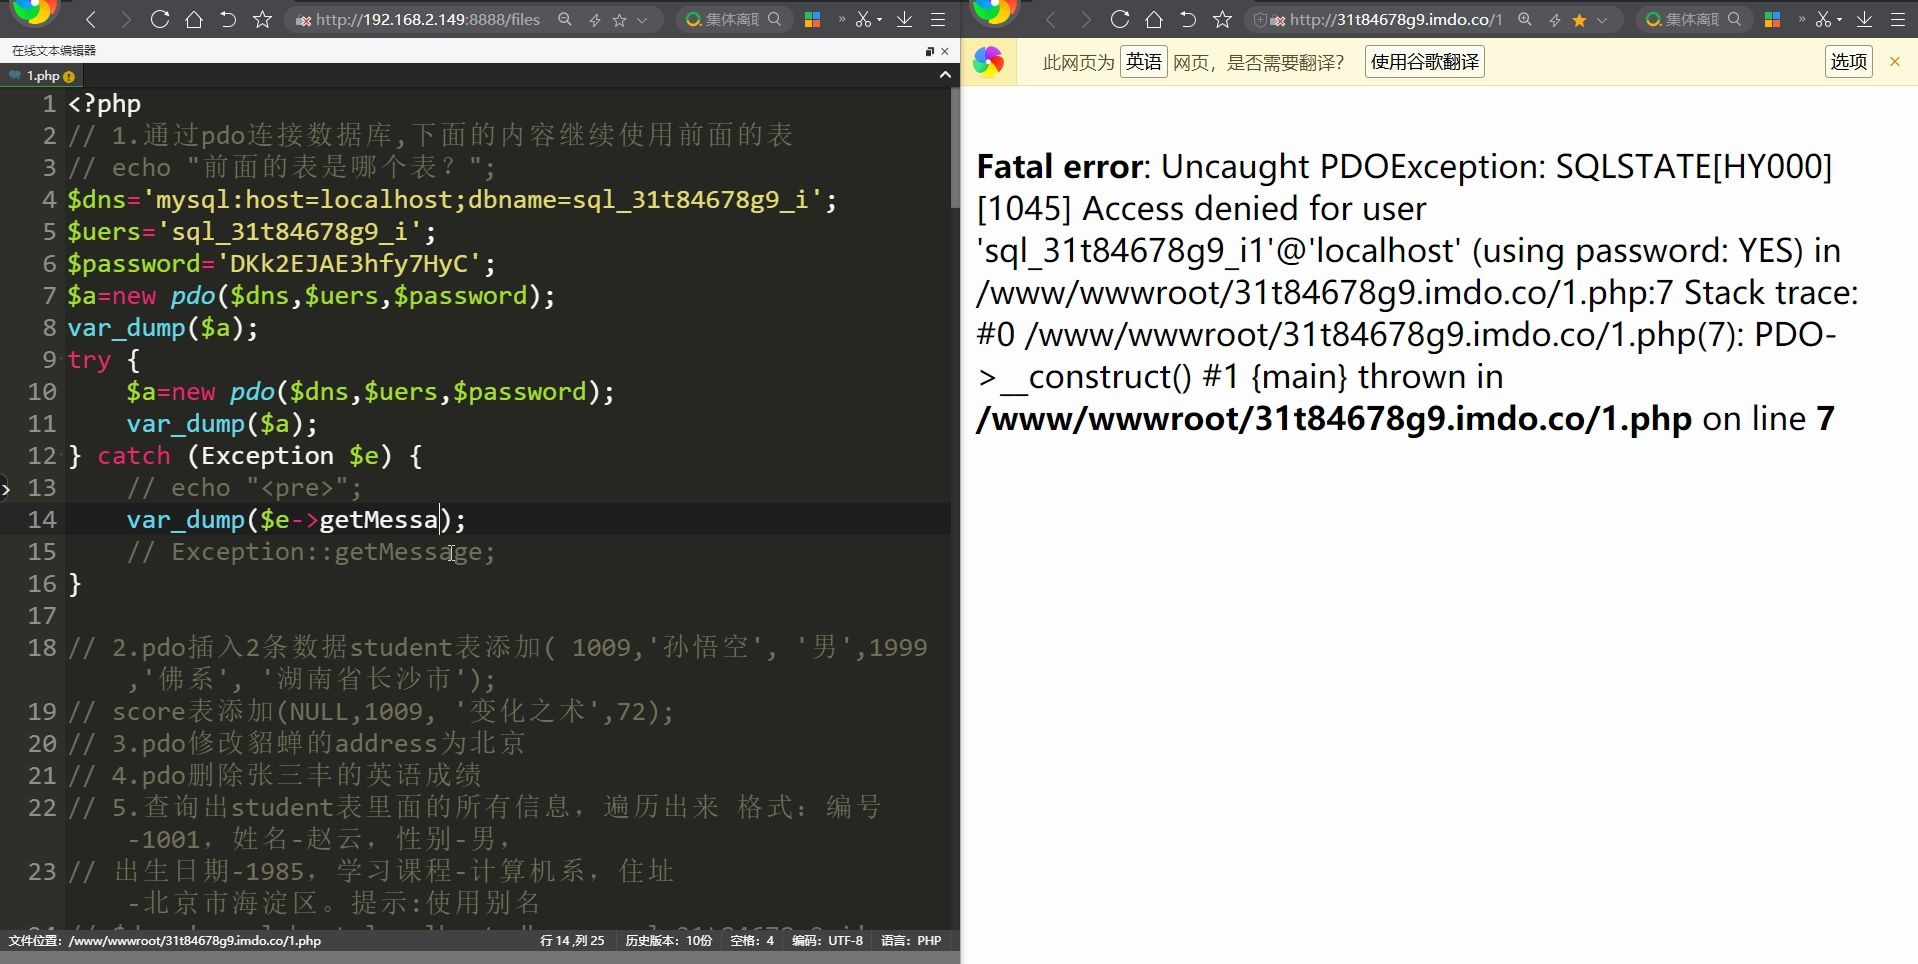The width and height of the screenshot is (1918, 964).
Task: Click the row 14, column 25 status indicator
Action: pyautogui.click(x=572, y=941)
